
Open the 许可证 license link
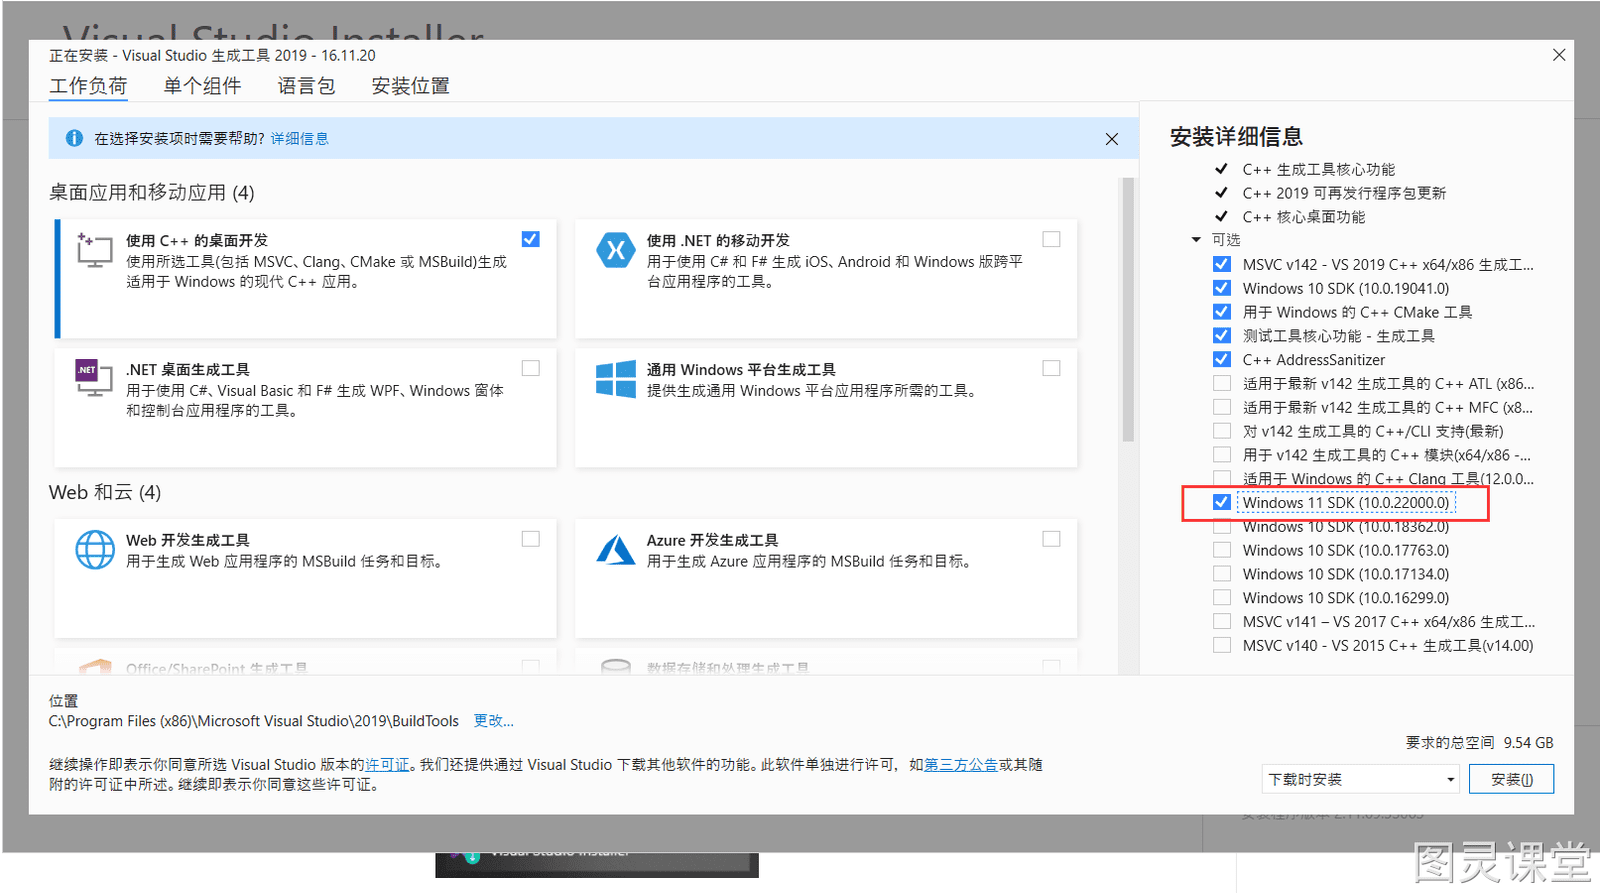click(x=387, y=765)
